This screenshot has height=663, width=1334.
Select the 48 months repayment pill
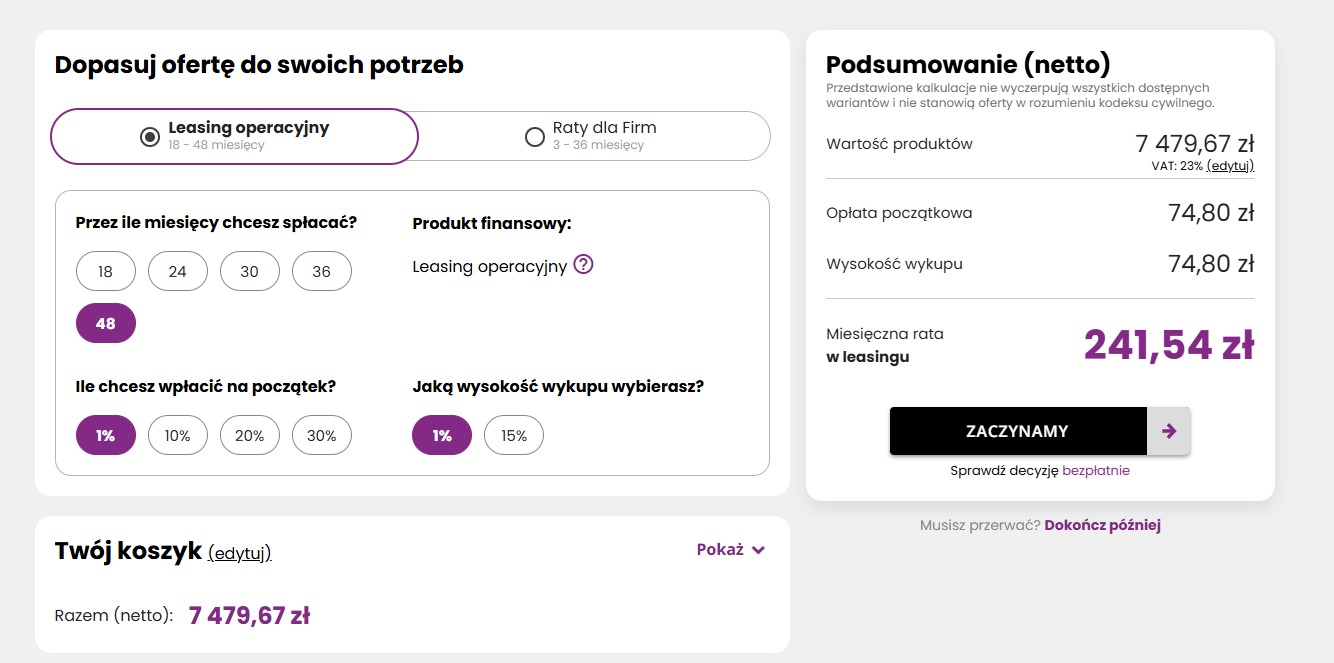[x=105, y=323]
